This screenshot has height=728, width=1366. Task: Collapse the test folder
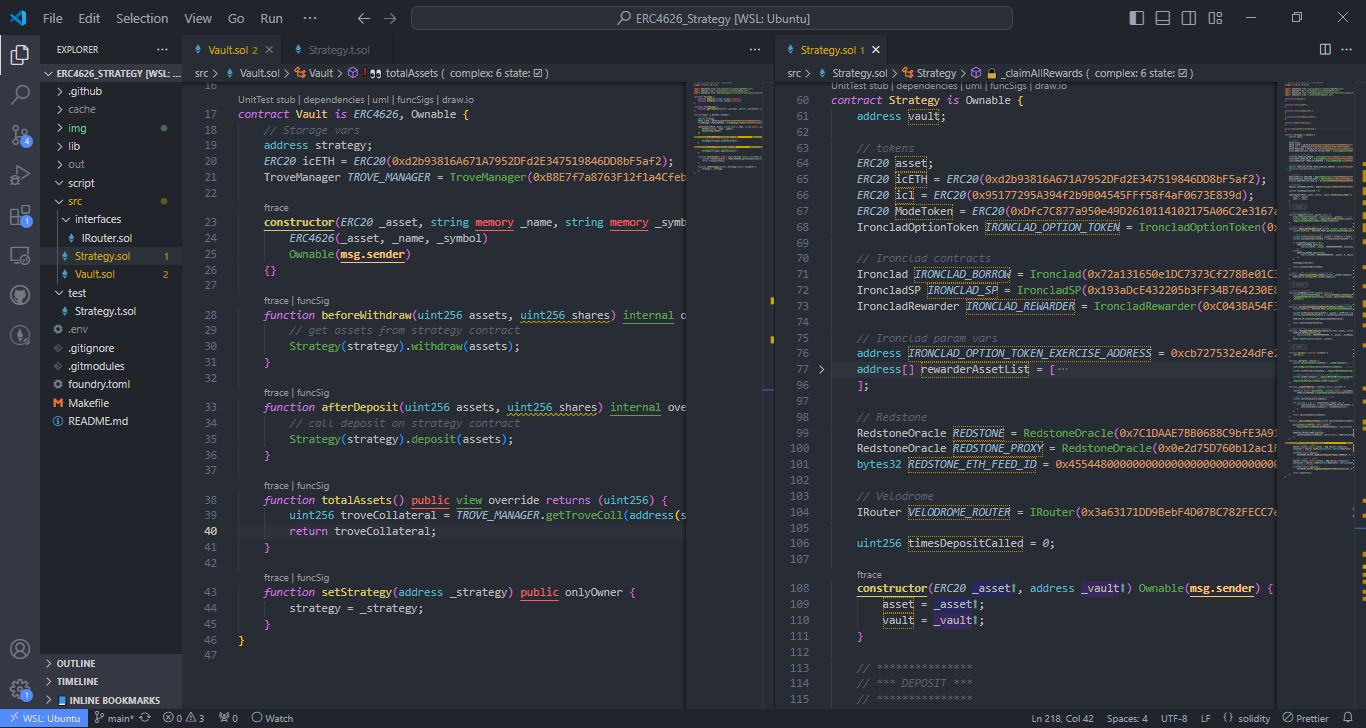pyautogui.click(x=112, y=293)
